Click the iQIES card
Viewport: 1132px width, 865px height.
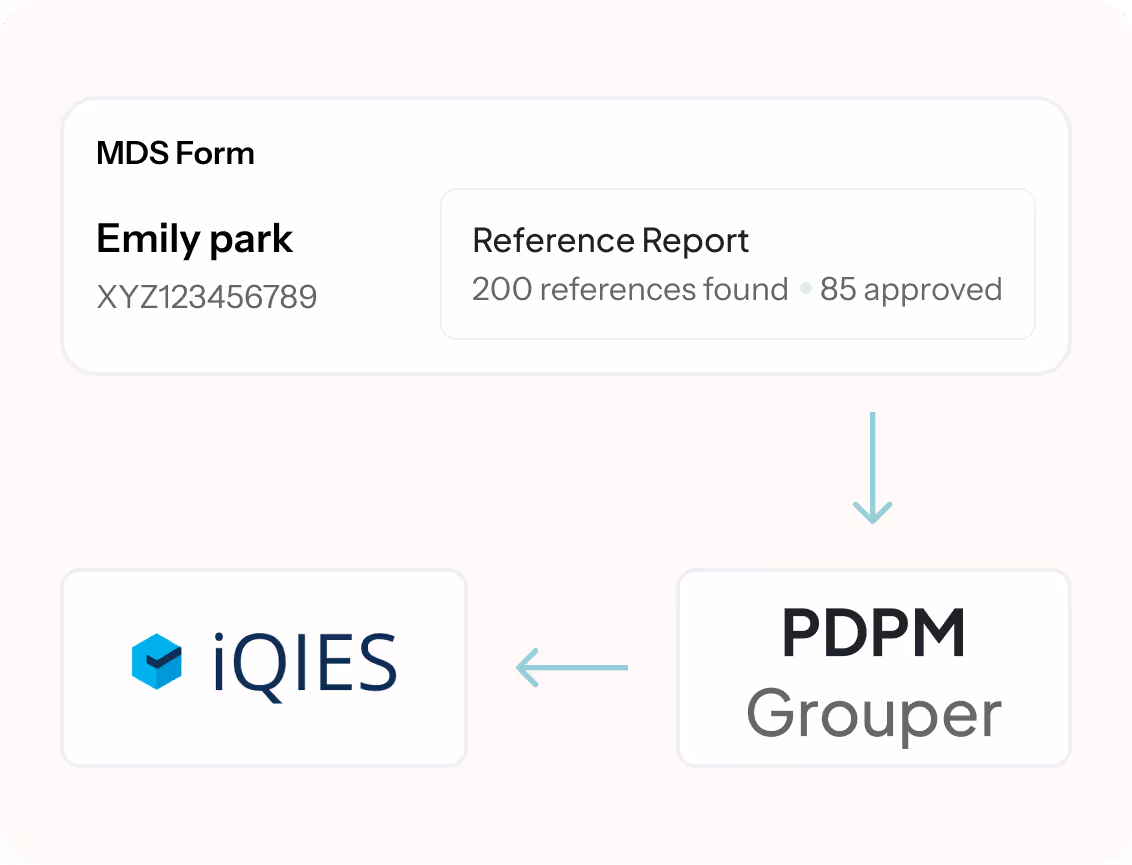tap(264, 668)
